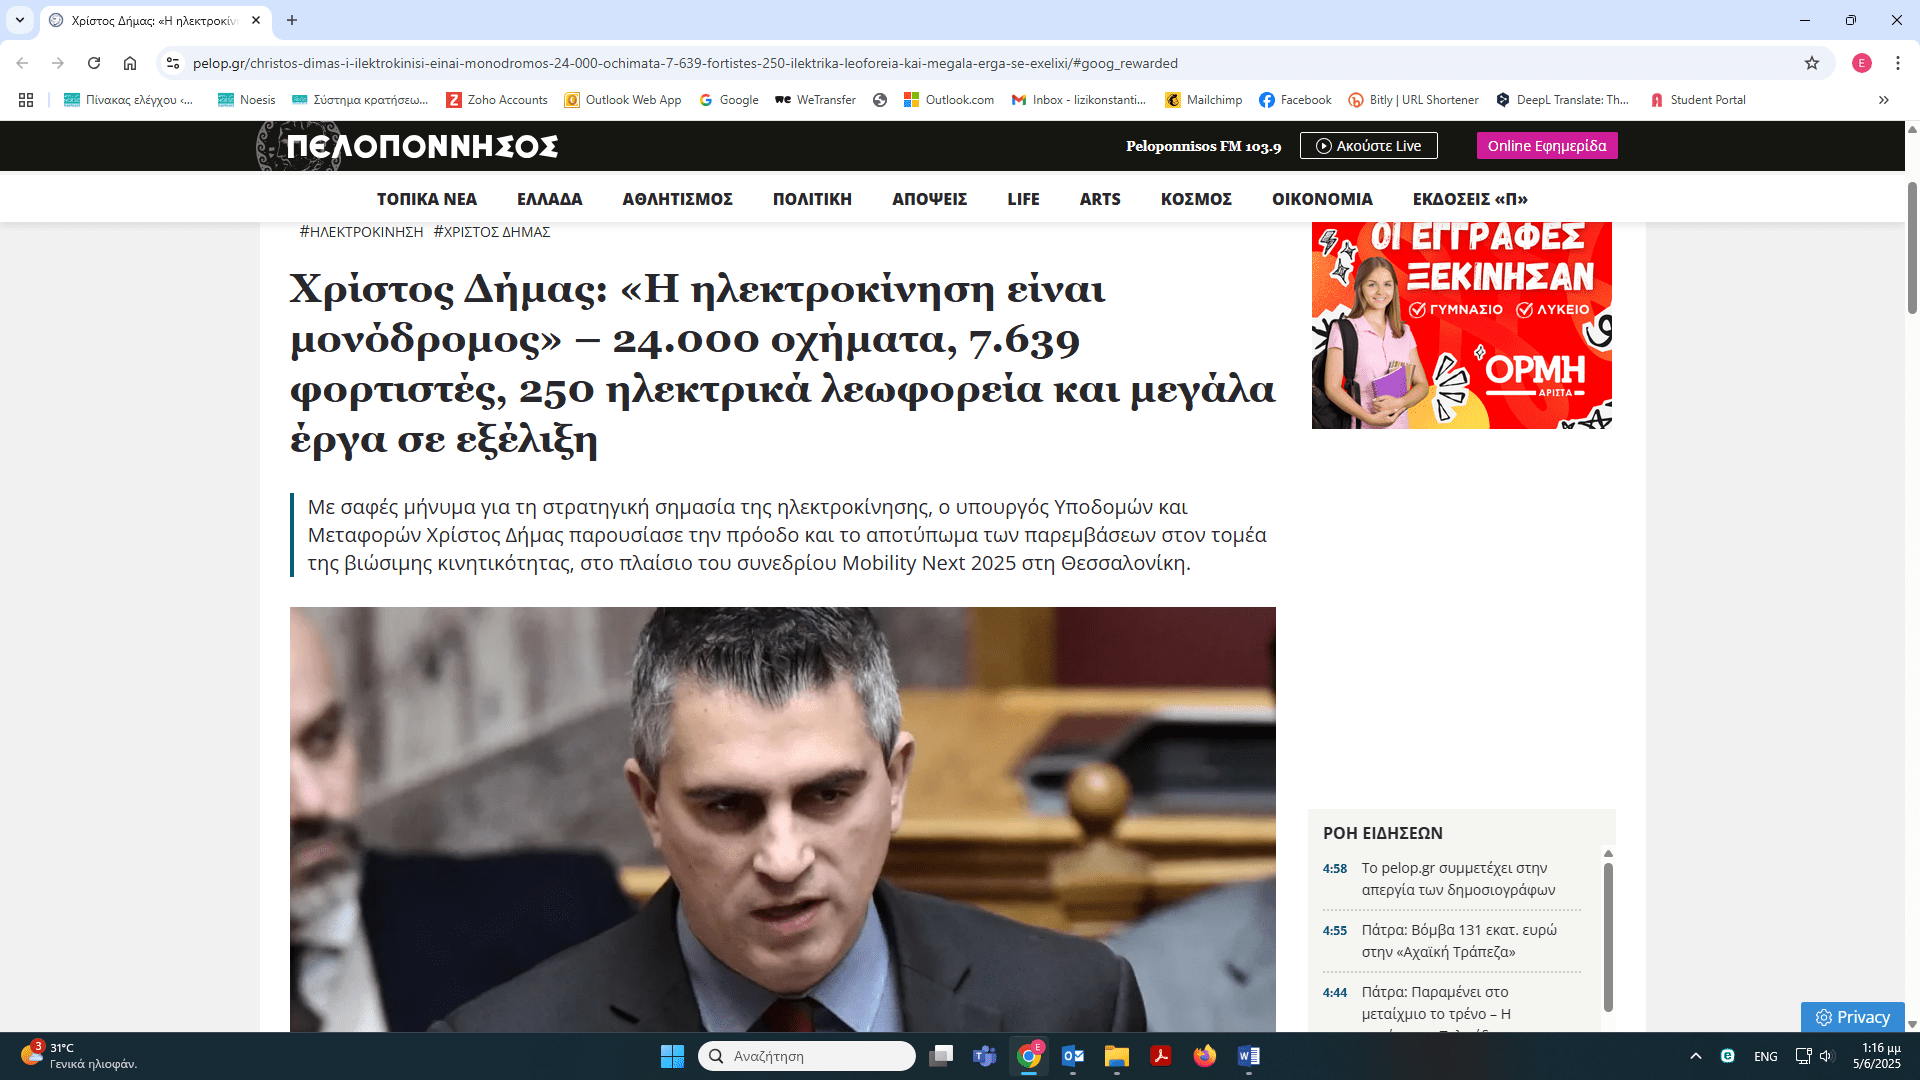Open the ΑΘΛΗΤΙΣΜΟΣ menu section

coord(677,199)
